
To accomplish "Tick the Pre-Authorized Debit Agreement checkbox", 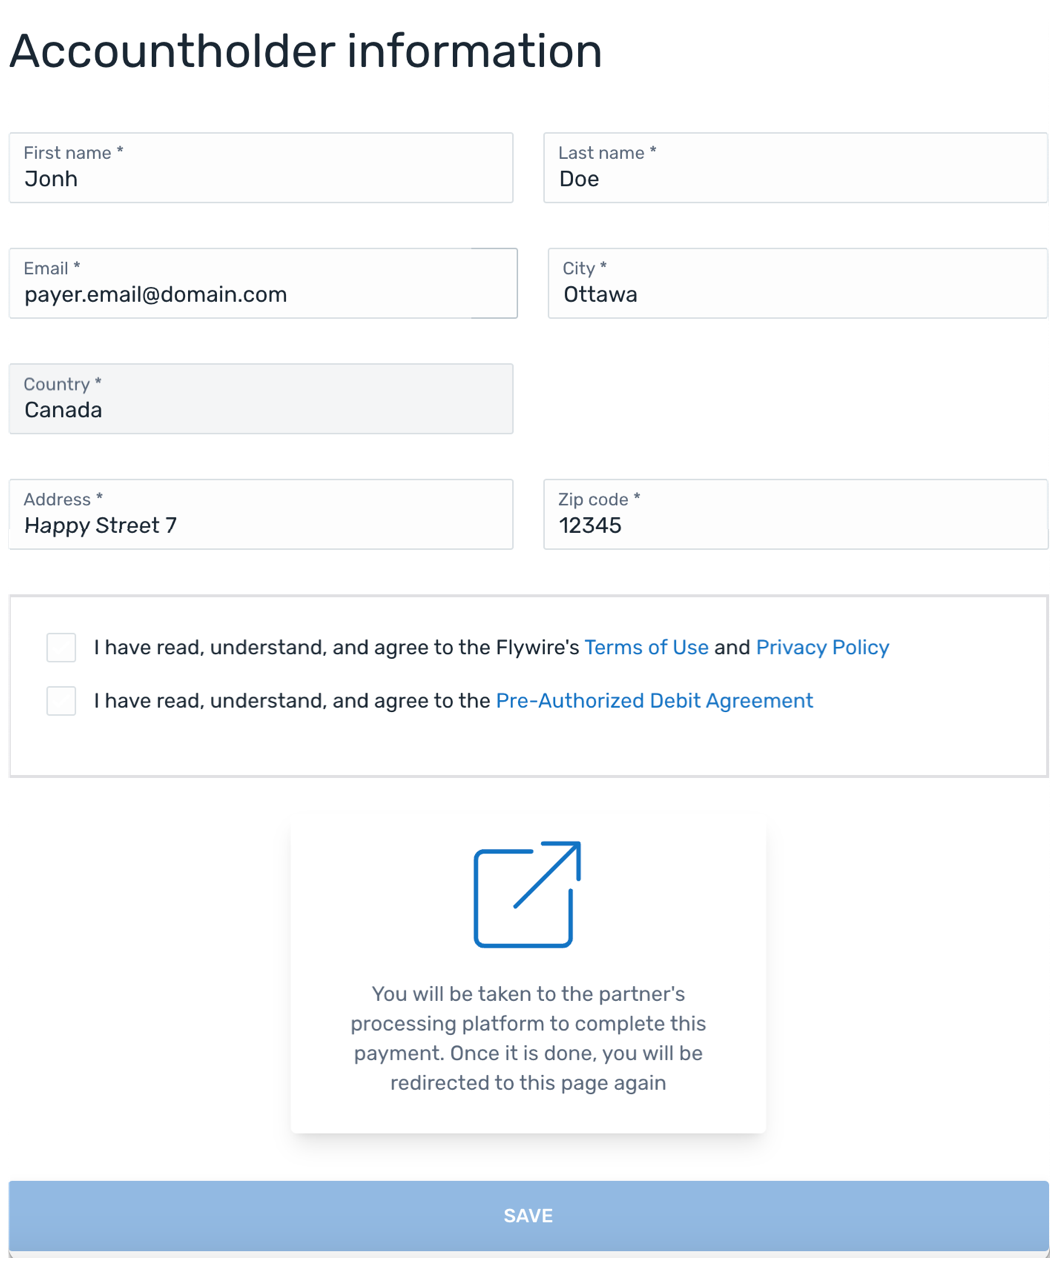I will [61, 701].
